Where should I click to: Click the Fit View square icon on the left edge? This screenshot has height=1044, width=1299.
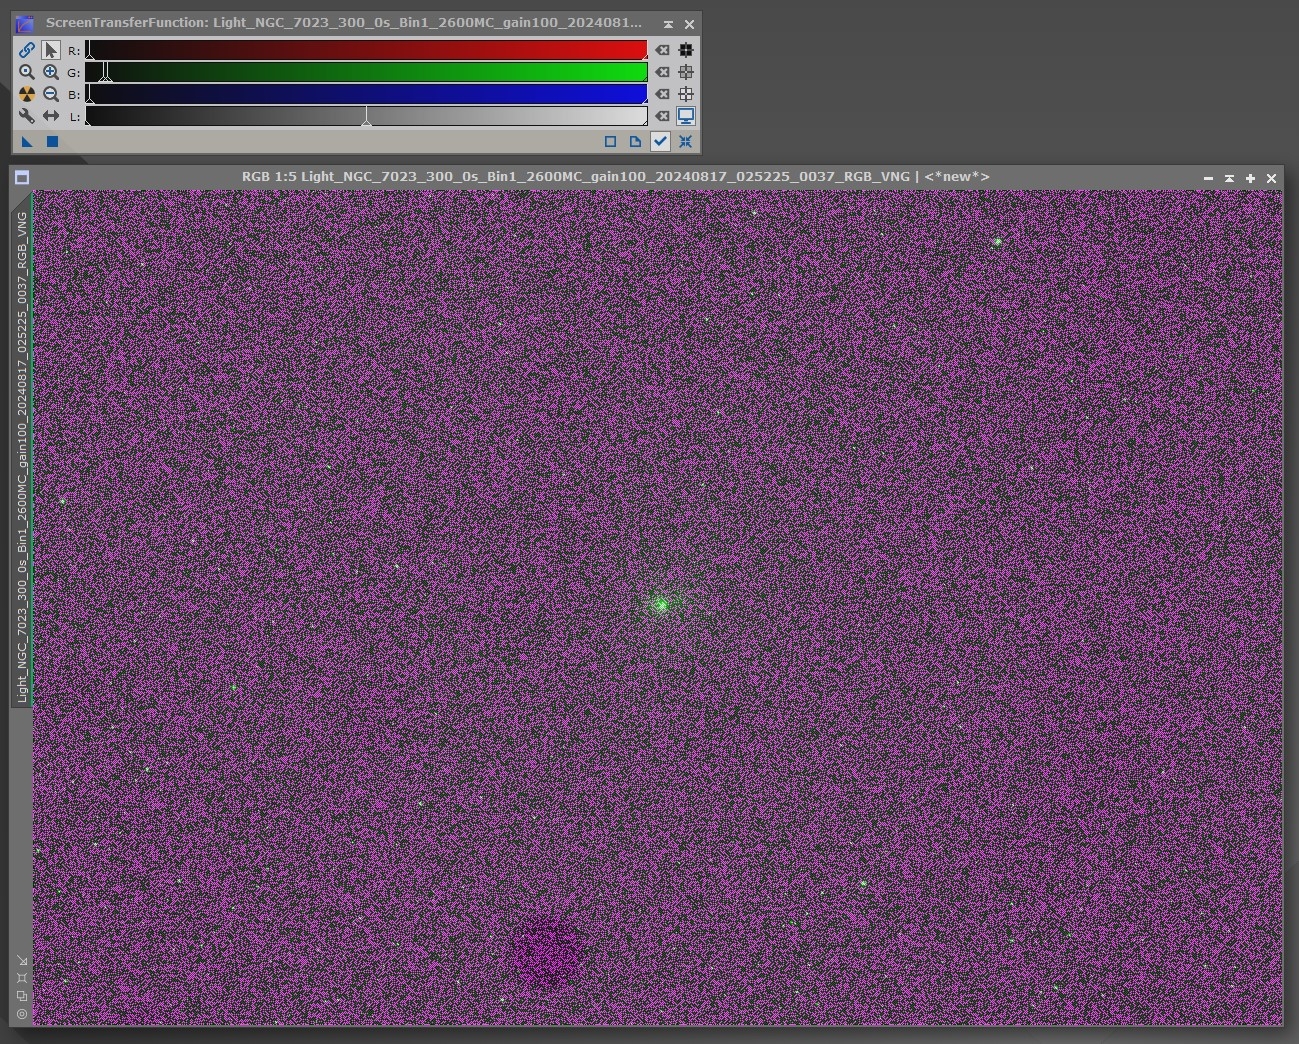[x=22, y=978]
